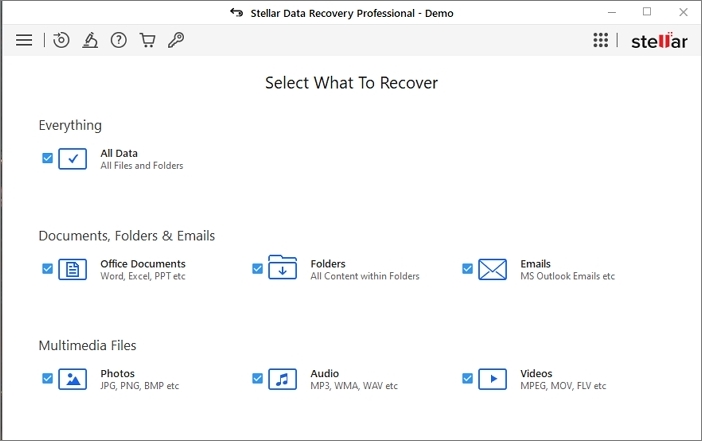702x441 pixels.
Task: Click the resume recovery icon
Action: coord(61,40)
